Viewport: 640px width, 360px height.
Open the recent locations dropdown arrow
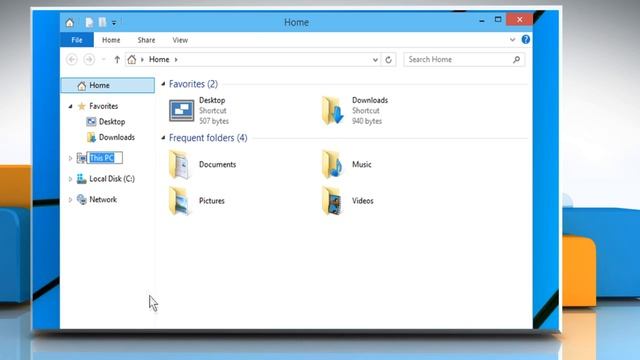point(104,60)
